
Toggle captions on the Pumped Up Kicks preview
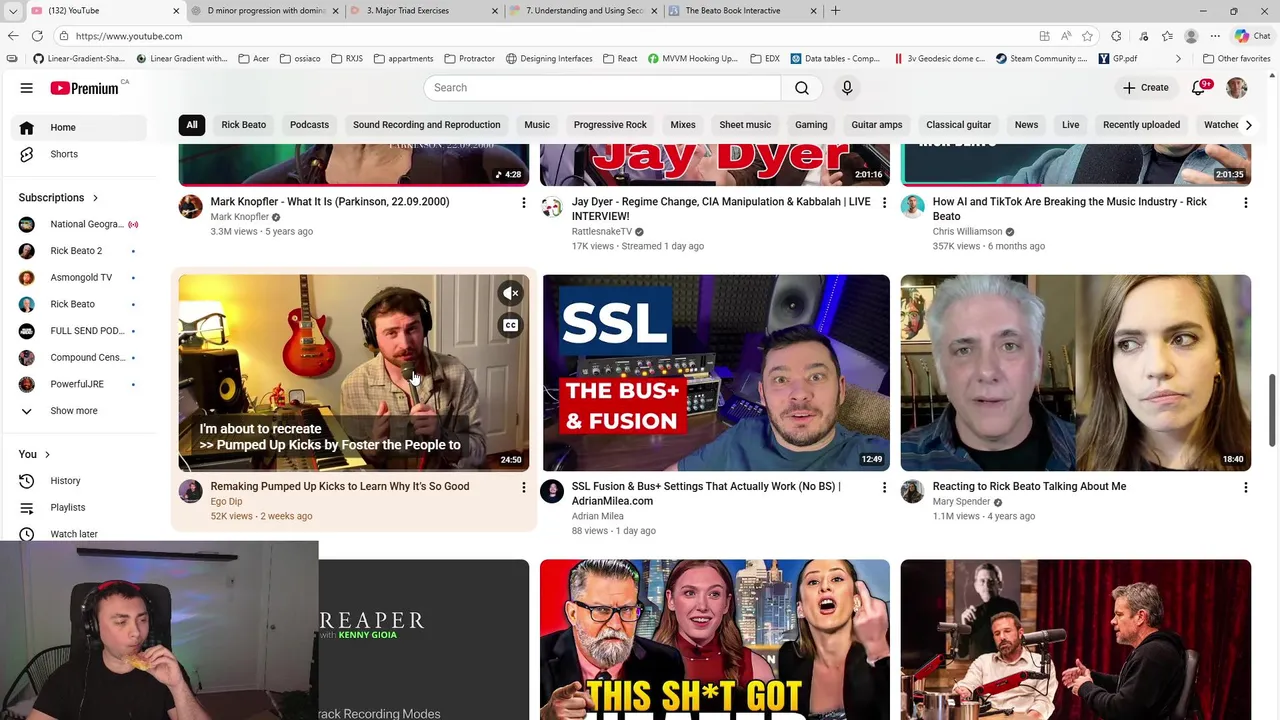pyautogui.click(x=511, y=325)
